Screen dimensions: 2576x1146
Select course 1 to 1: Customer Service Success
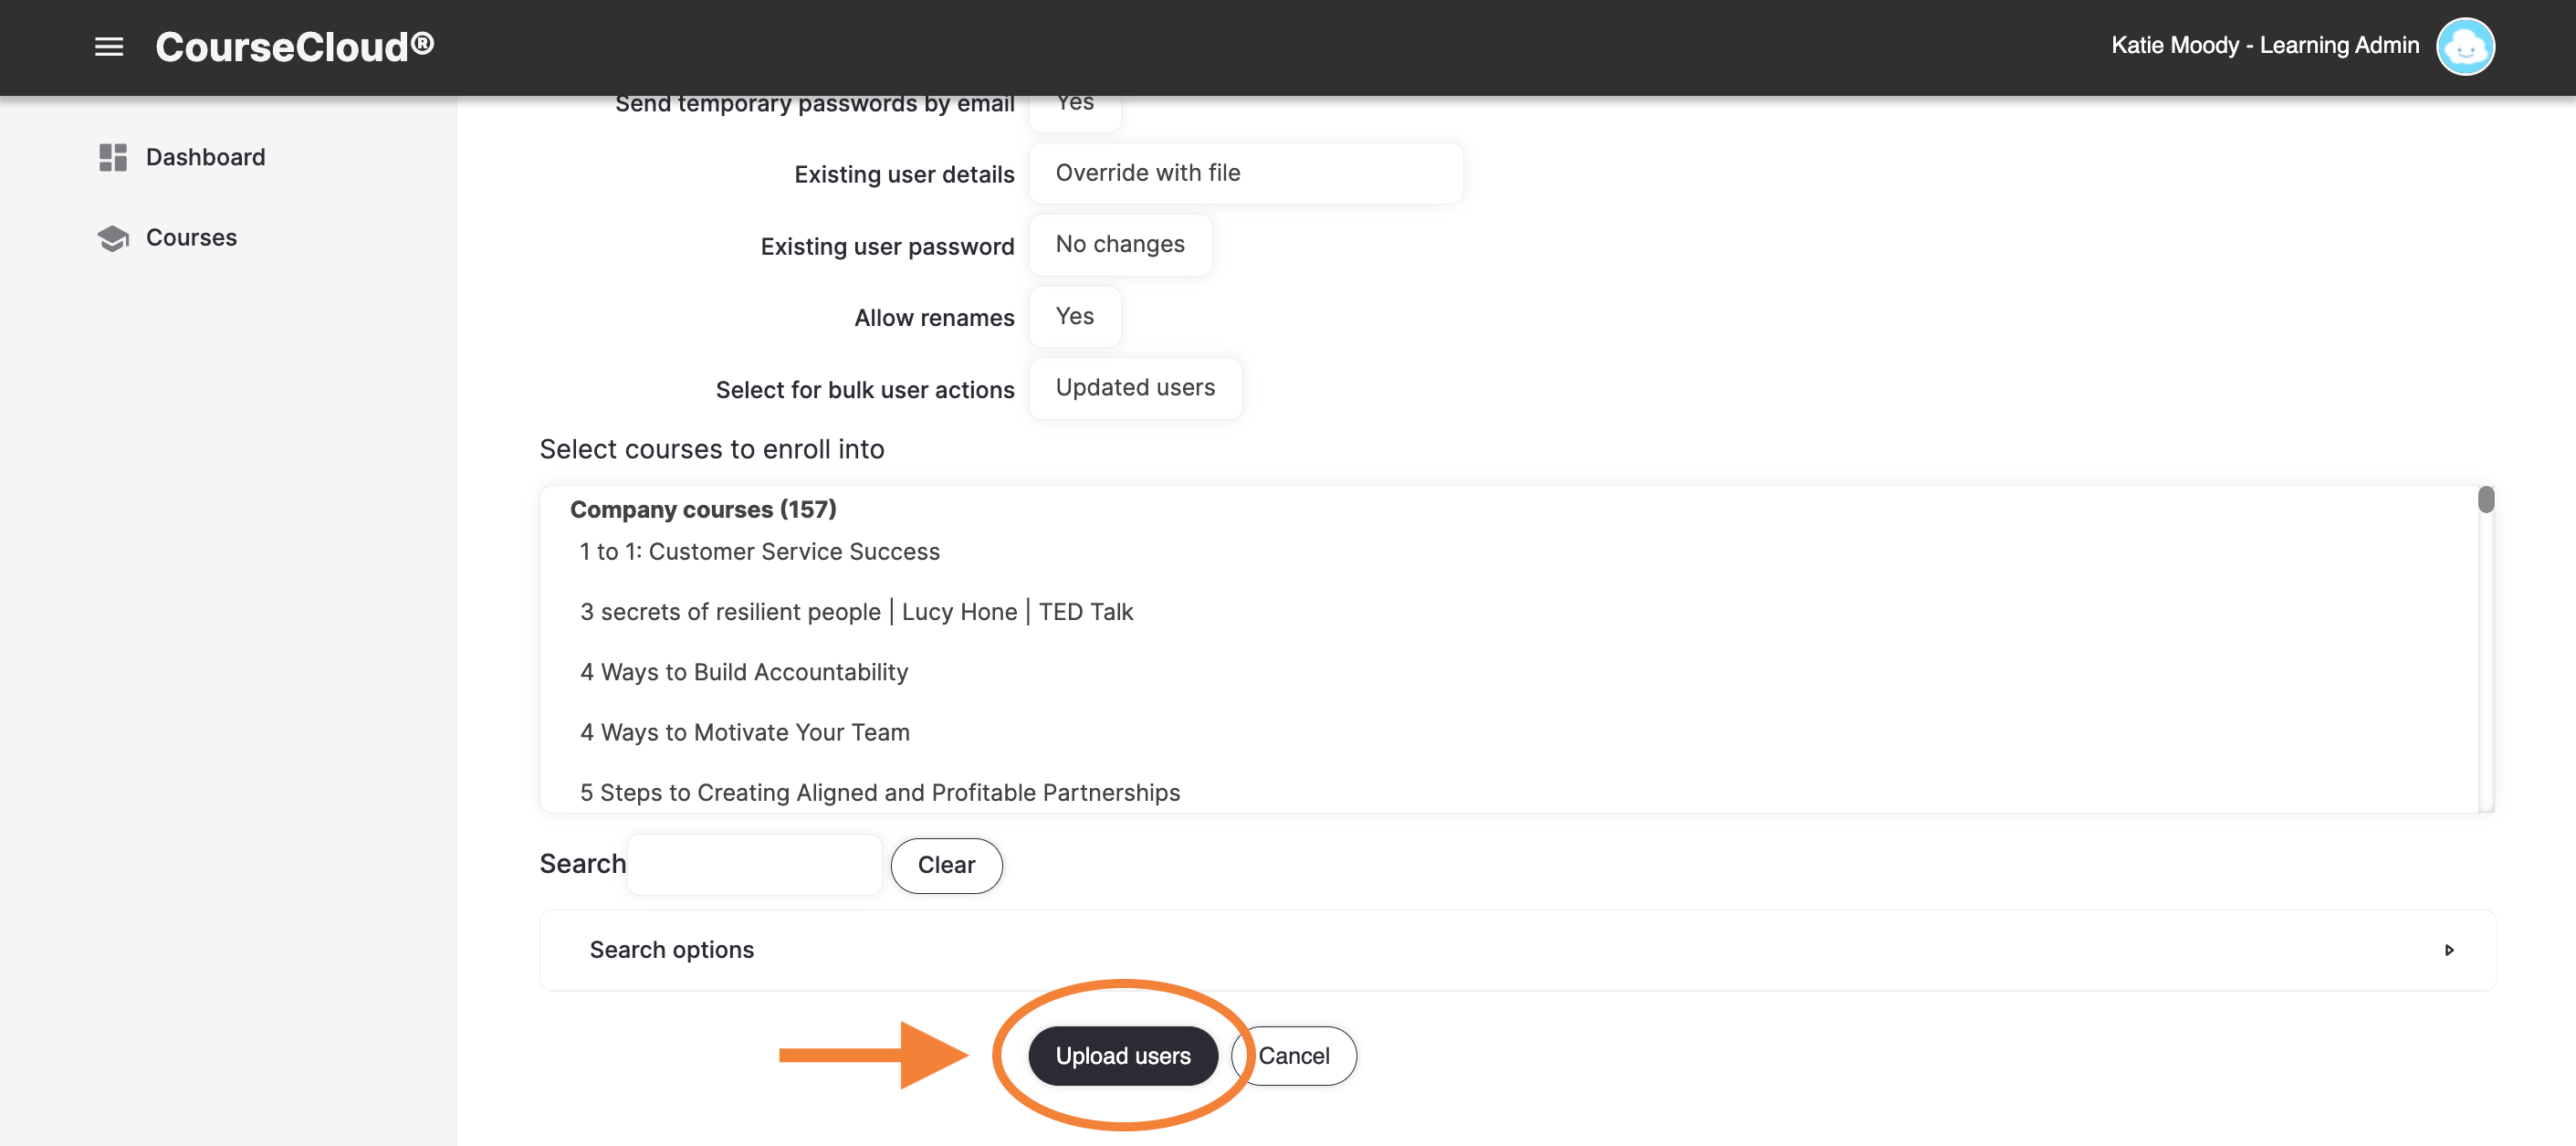tap(759, 552)
